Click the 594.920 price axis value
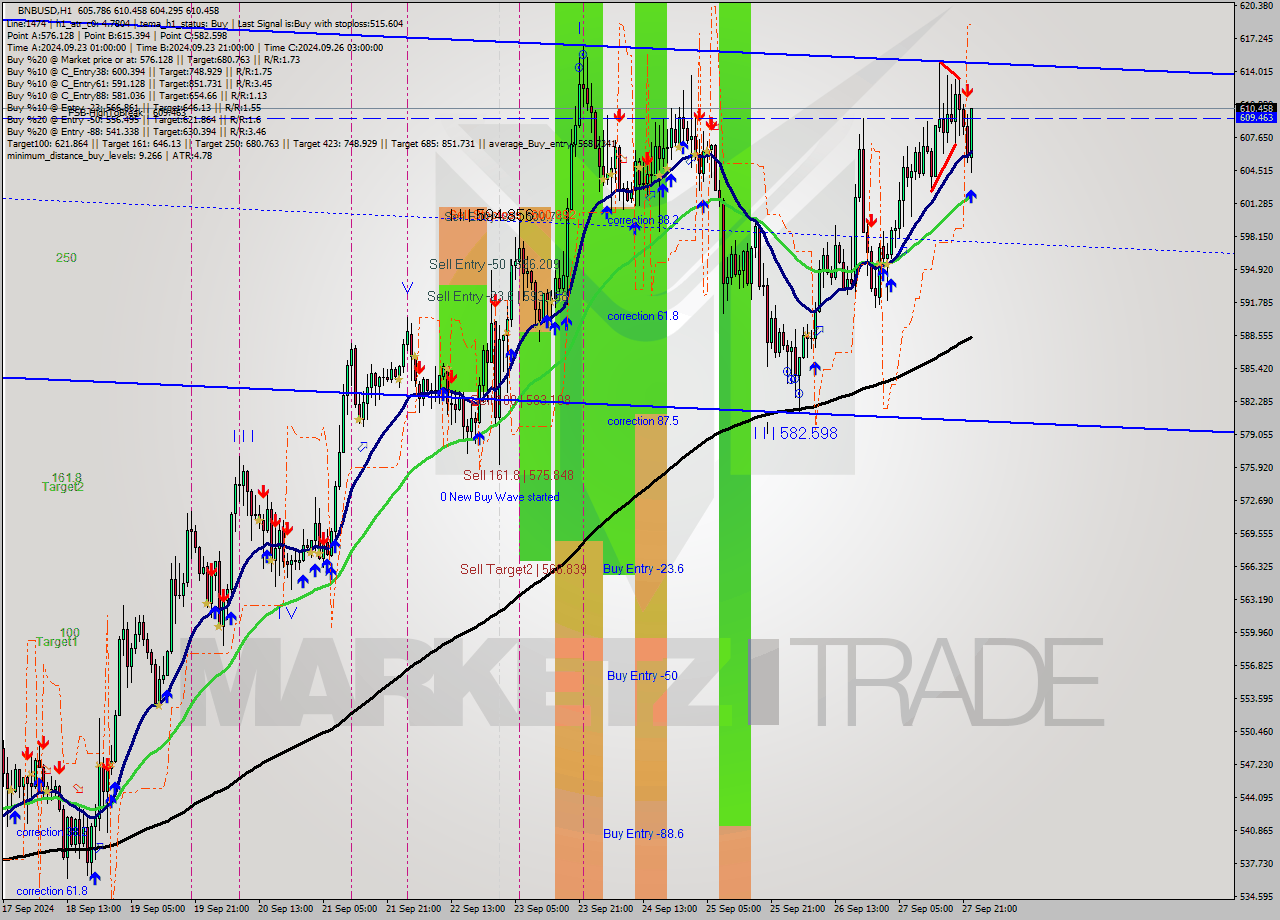Screen dimensions: 1280x920 (x=1255, y=270)
